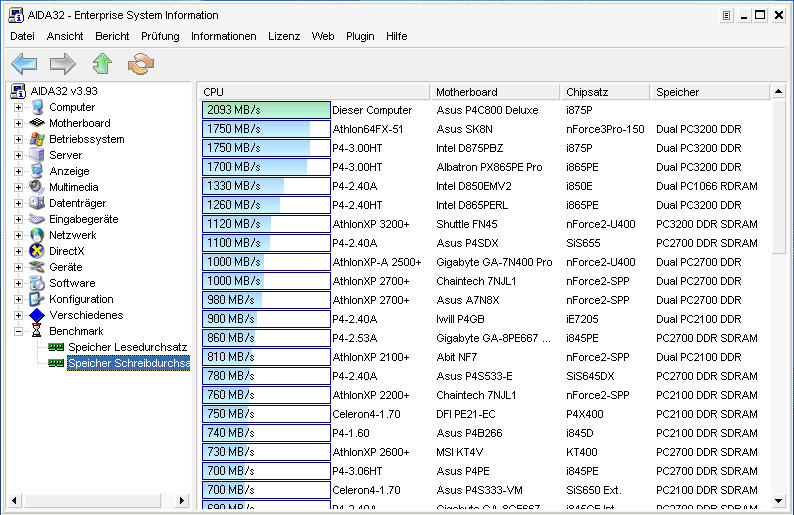Click the 700 MB/s bar for P4-3.06HT
Image resolution: width=794 pixels, height=515 pixels.
[x=266, y=471]
